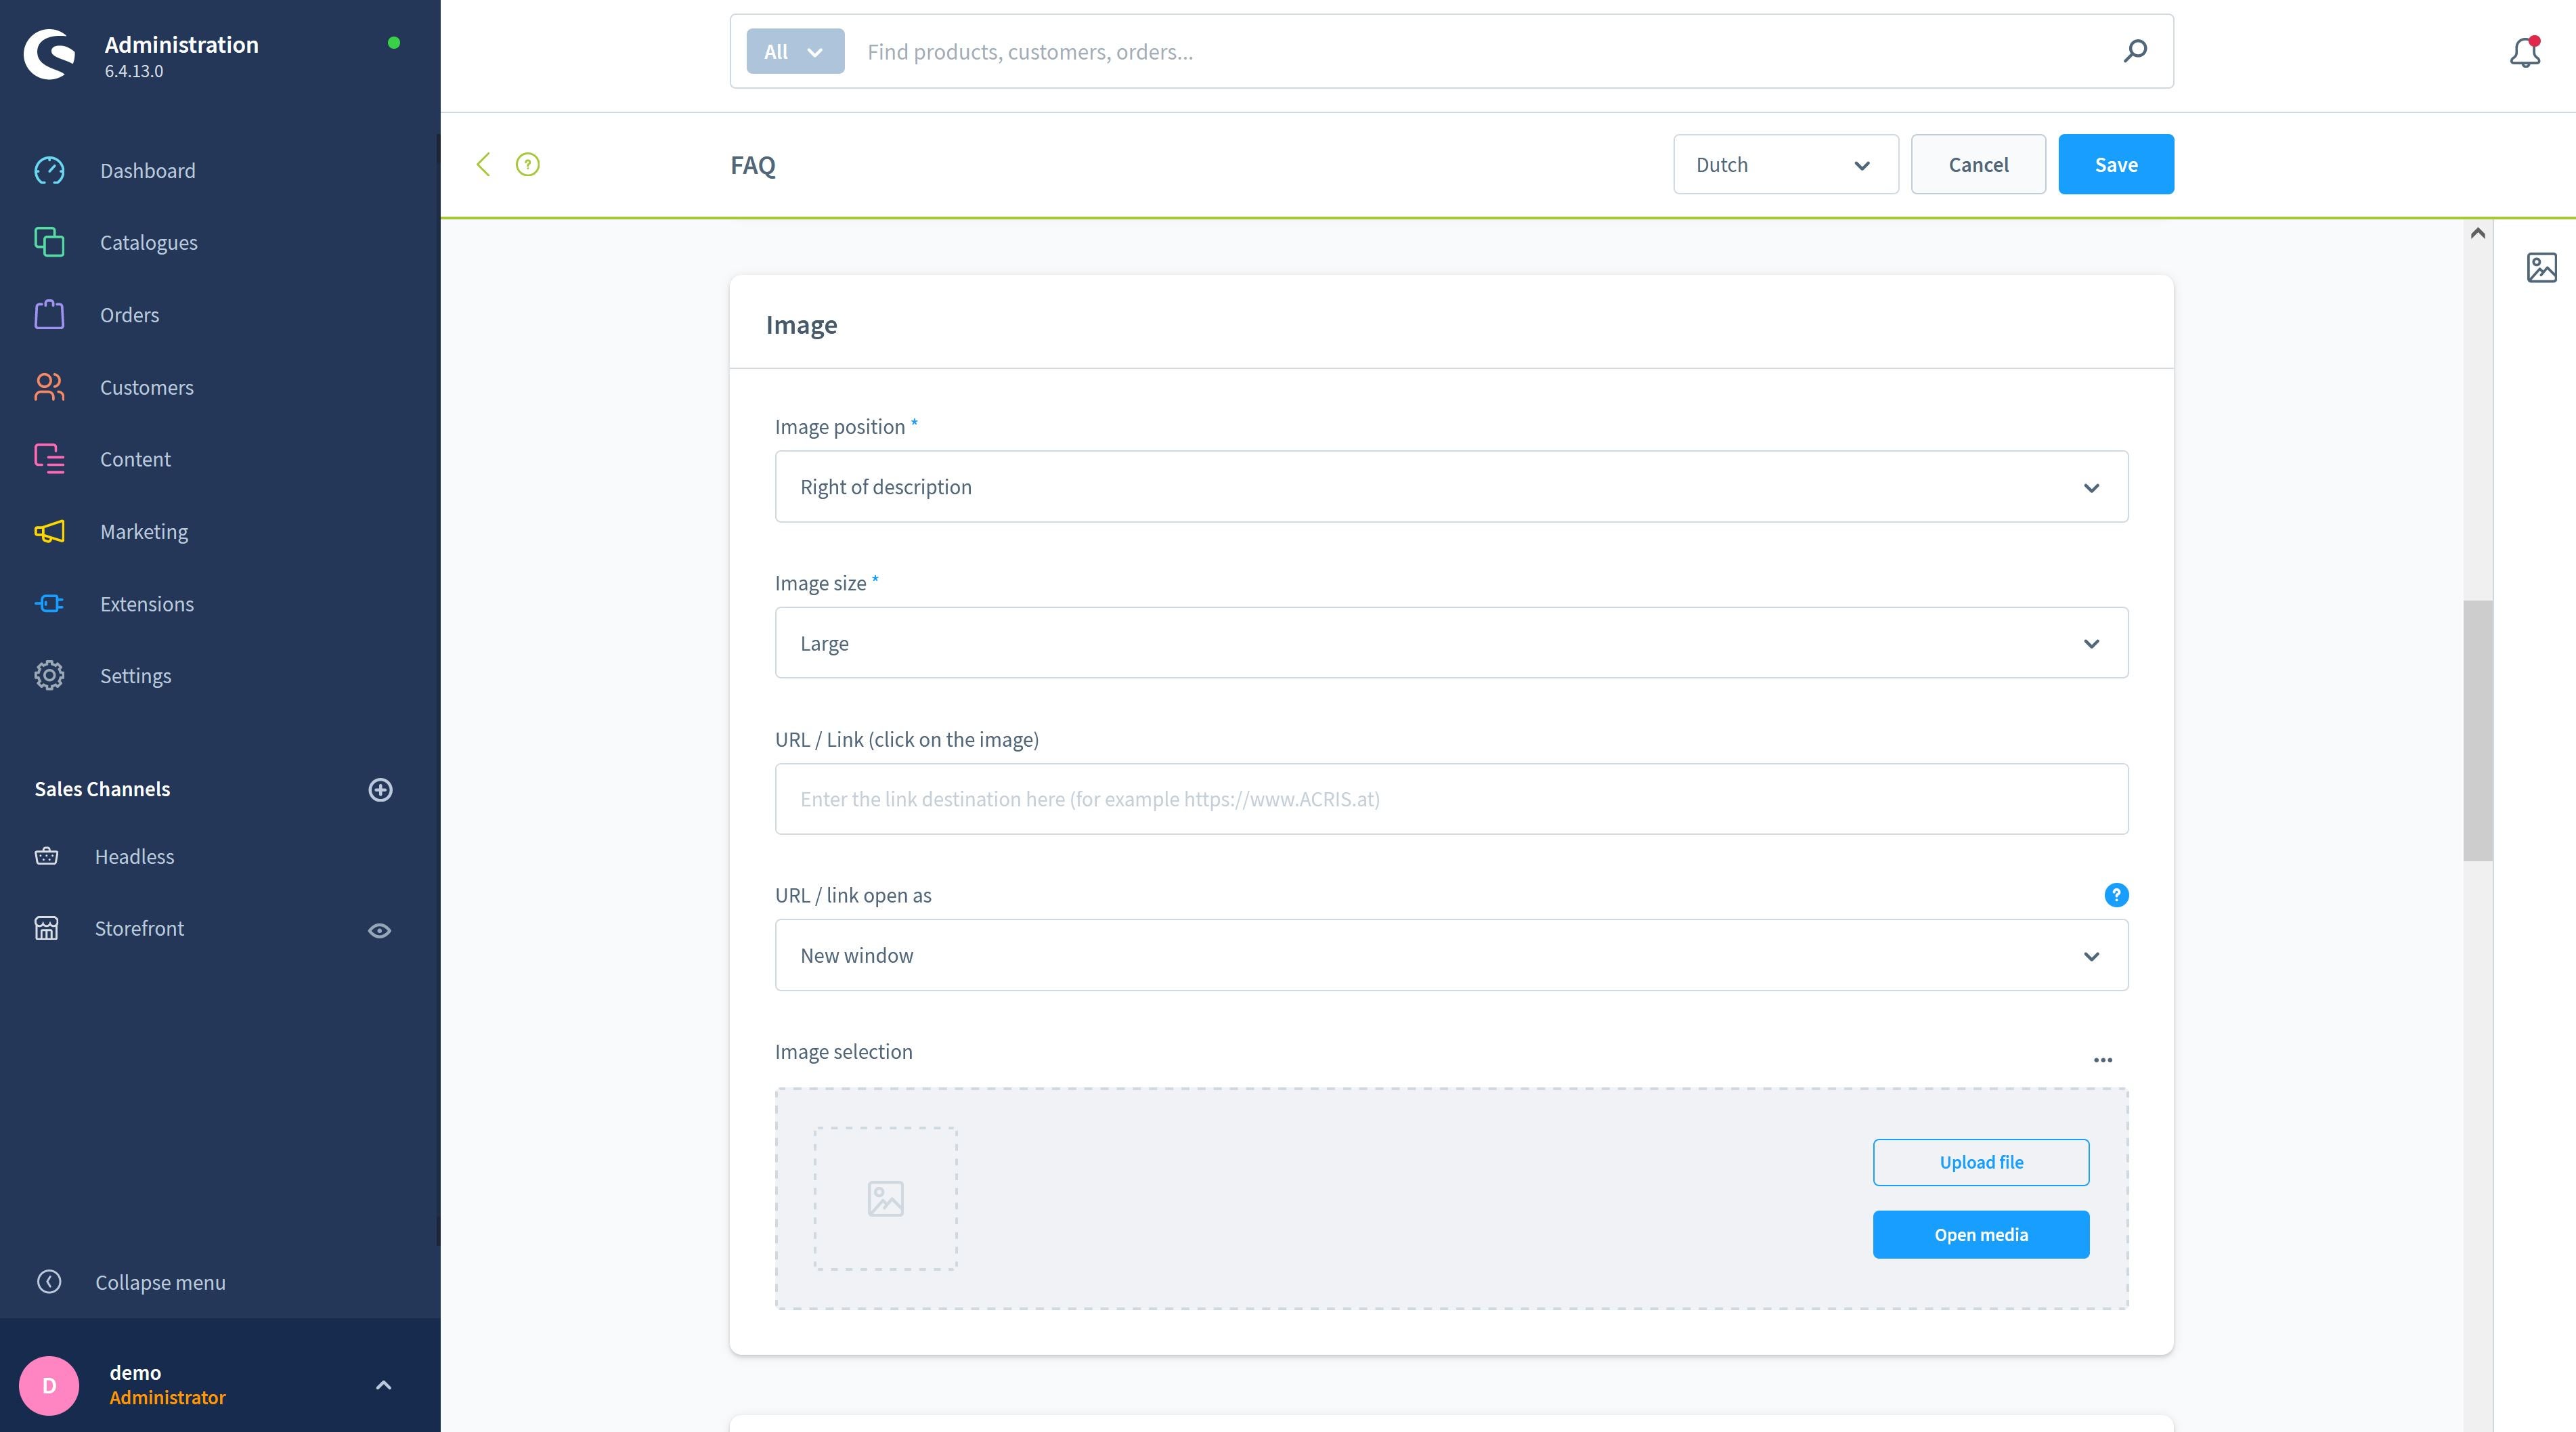Screen dimensions: 2576x1432
Task: Go to the Orders section
Action: pos(129,315)
